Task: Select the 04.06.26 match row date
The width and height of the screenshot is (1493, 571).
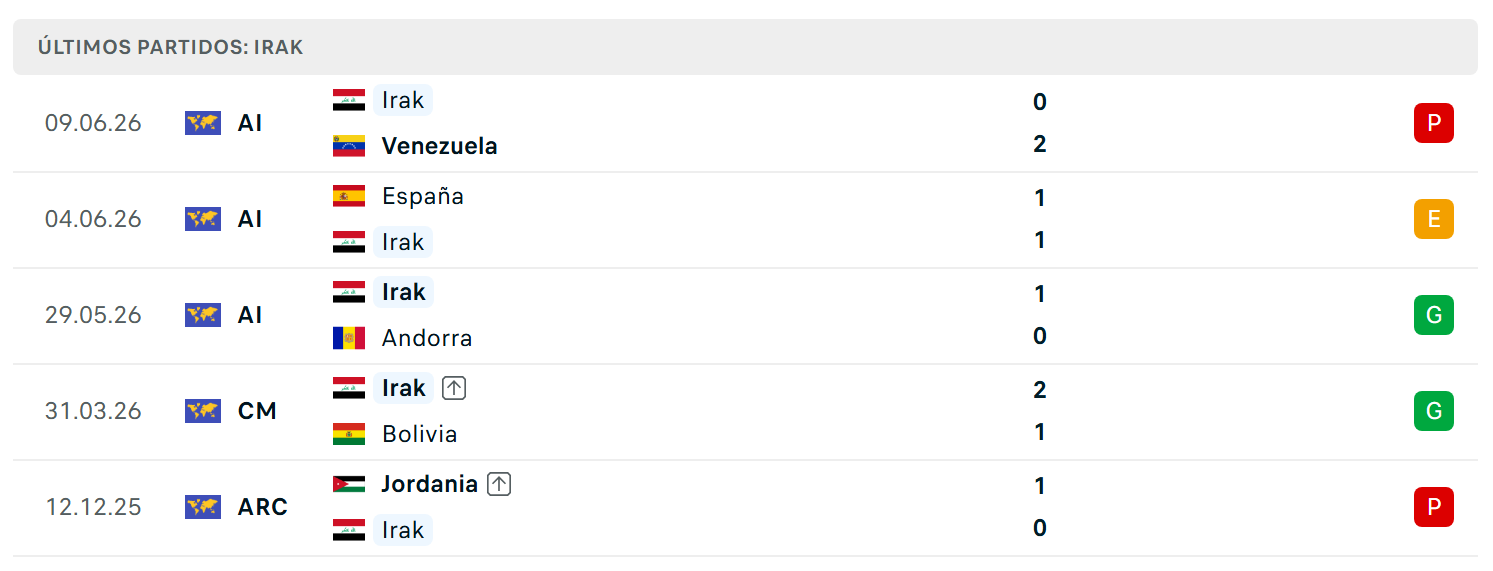Action: coord(93,219)
